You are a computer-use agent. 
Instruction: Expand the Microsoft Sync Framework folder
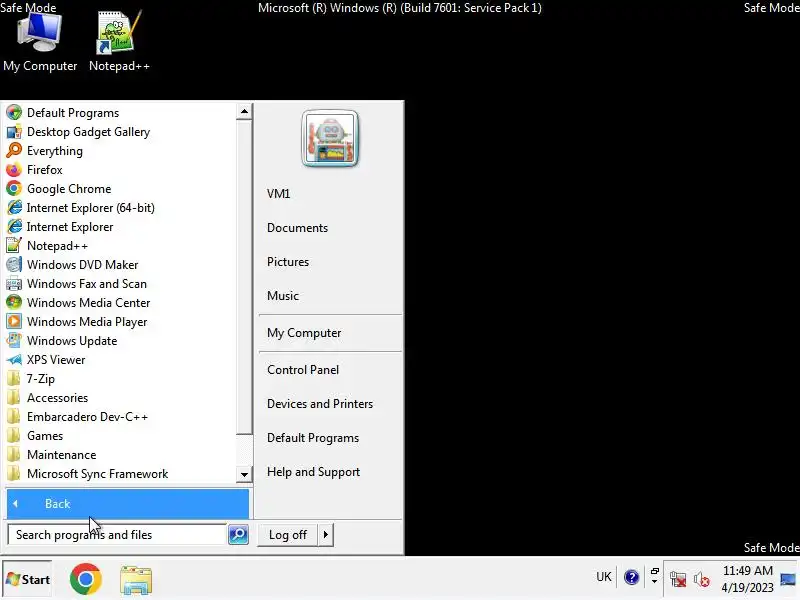87,473
